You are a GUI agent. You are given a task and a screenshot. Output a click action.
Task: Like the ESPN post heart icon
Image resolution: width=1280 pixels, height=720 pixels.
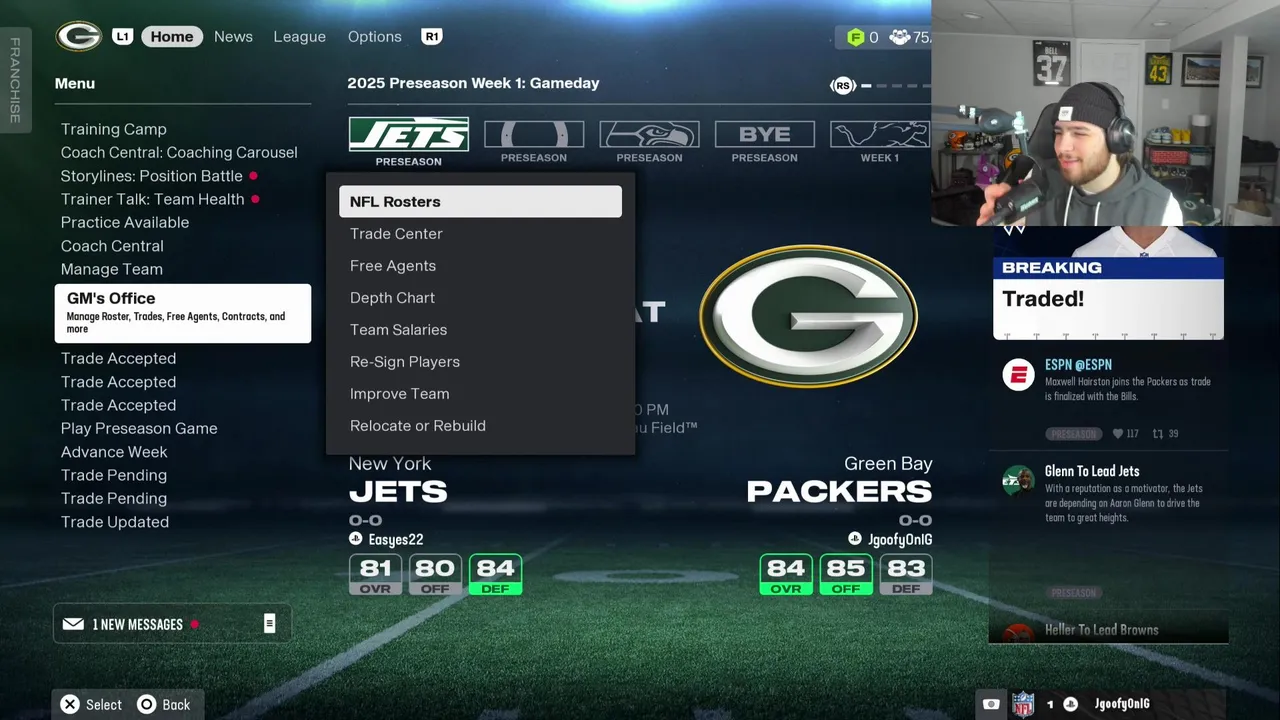click(x=1118, y=434)
